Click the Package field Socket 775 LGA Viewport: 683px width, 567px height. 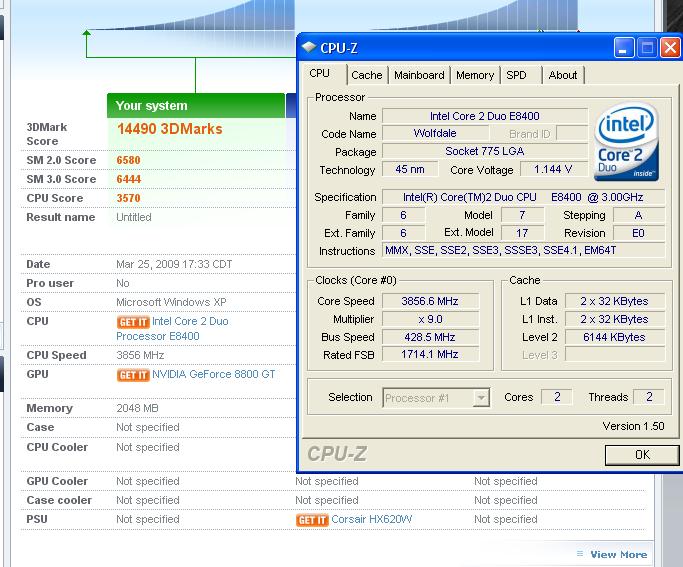[485, 152]
